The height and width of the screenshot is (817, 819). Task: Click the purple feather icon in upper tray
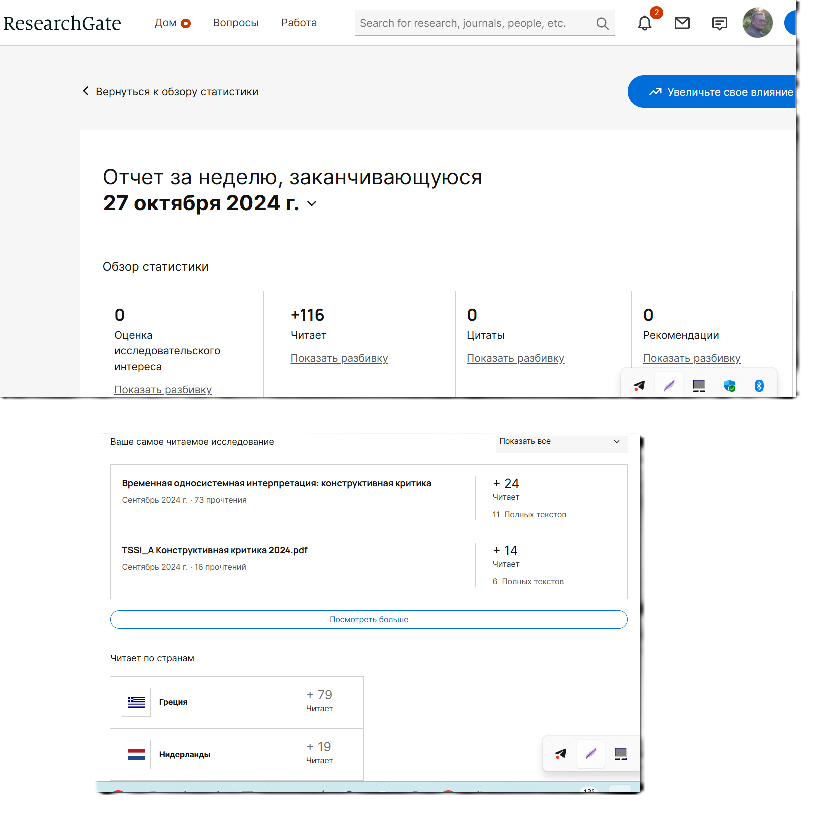(x=669, y=386)
